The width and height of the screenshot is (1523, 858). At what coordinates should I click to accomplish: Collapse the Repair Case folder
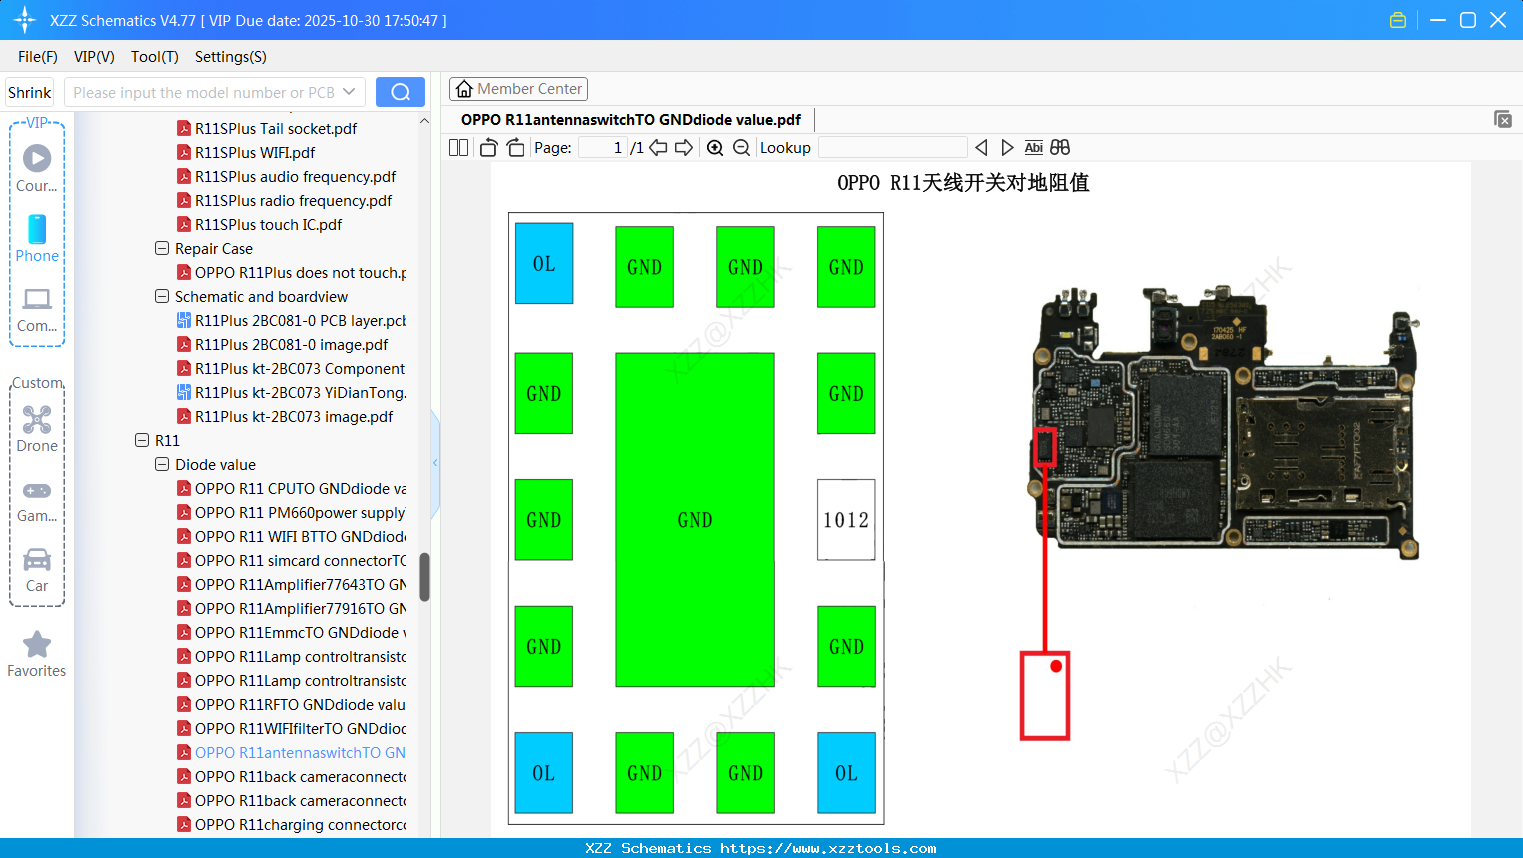click(x=161, y=248)
